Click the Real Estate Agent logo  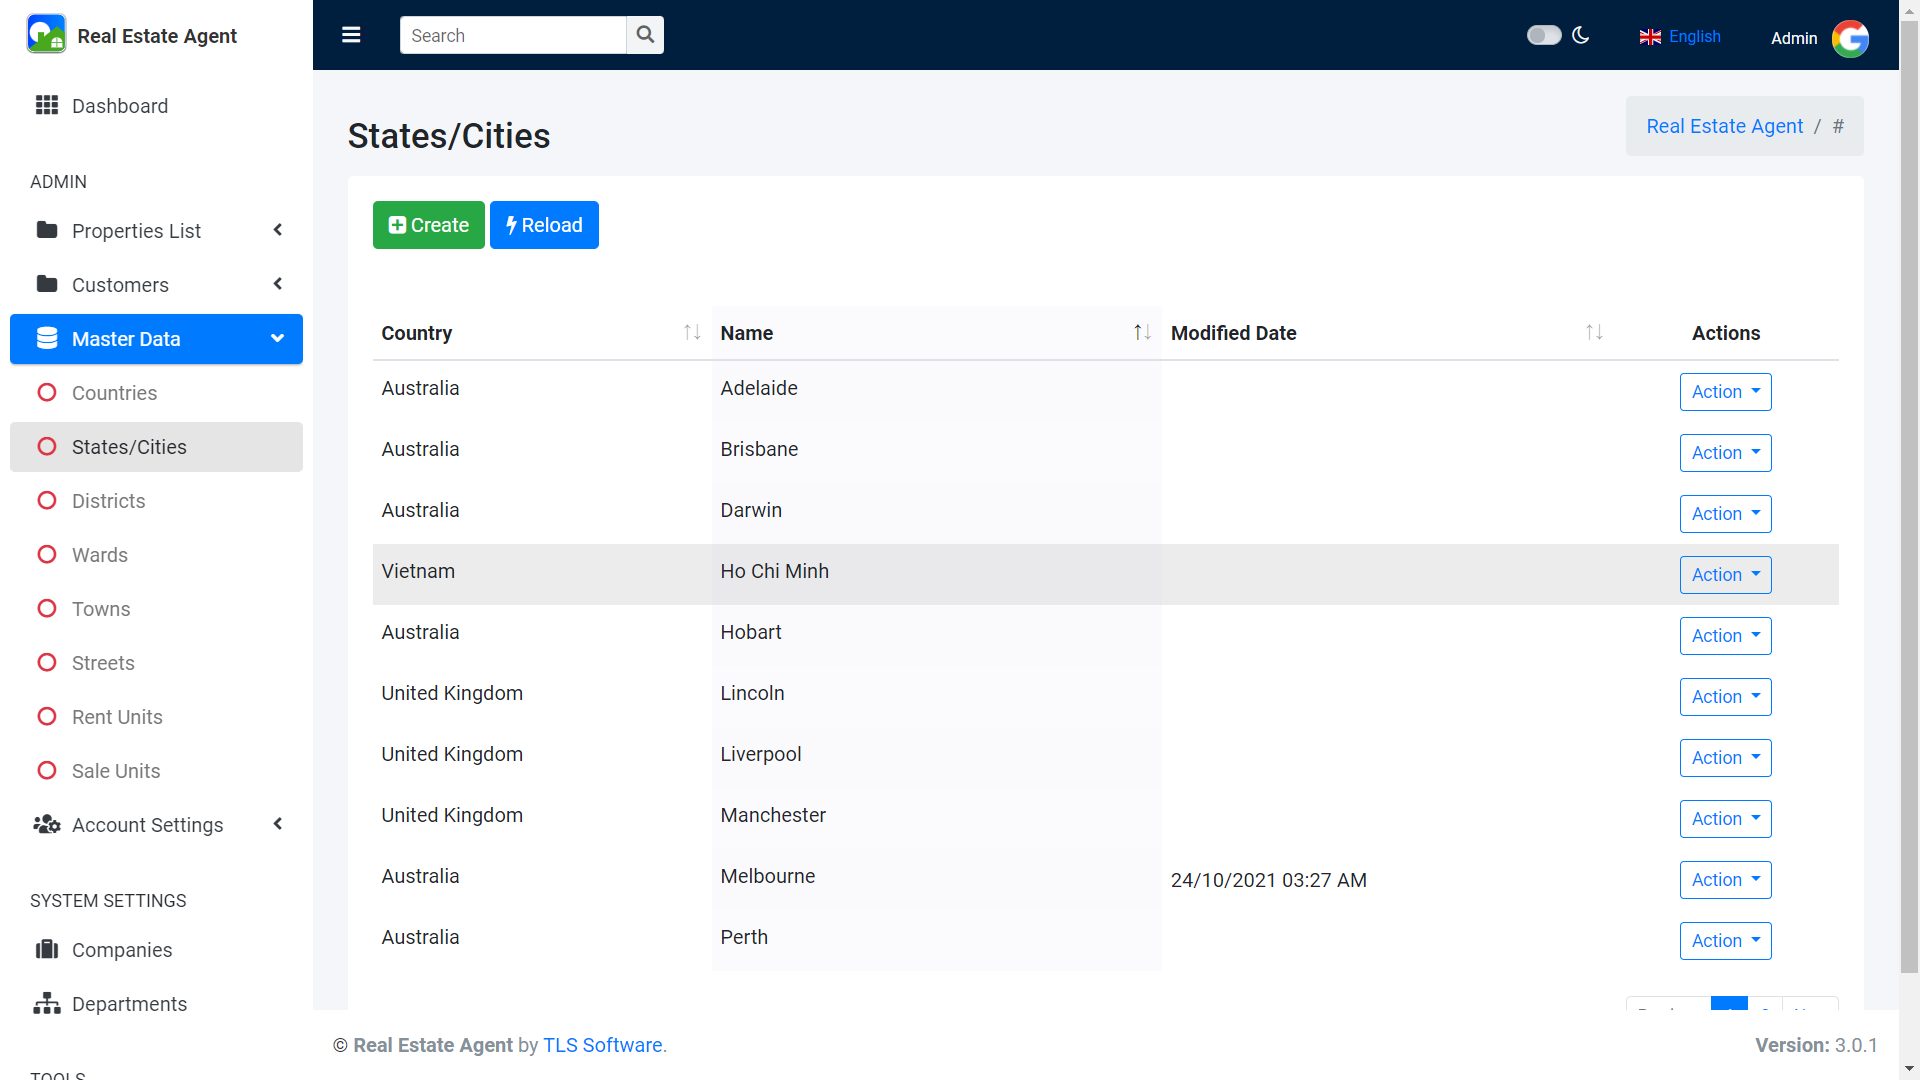[46, 35]
